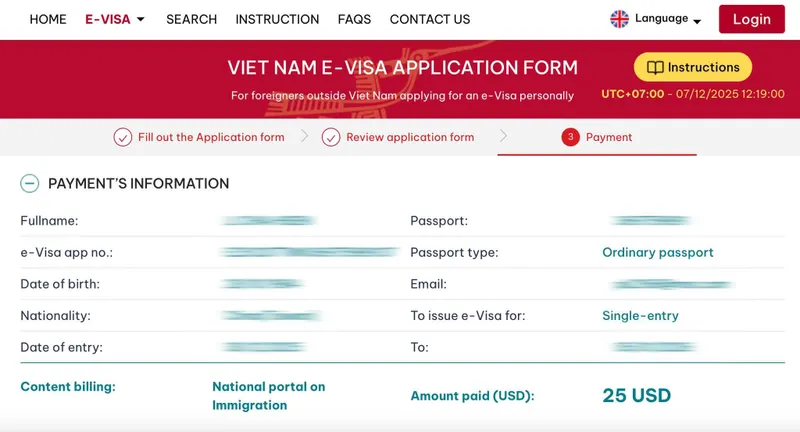Go to the HOME menu item
Screen dimensions: 800x432
click(x=48, y=19)
